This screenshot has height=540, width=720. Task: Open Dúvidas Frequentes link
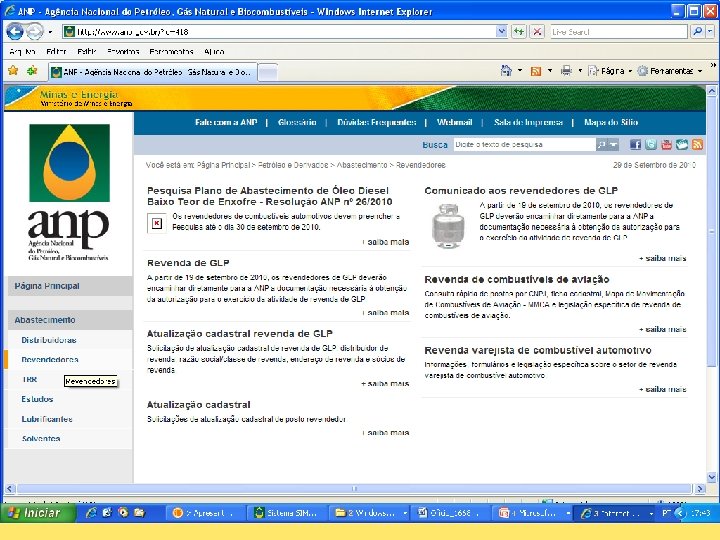(x=377, y=122)
